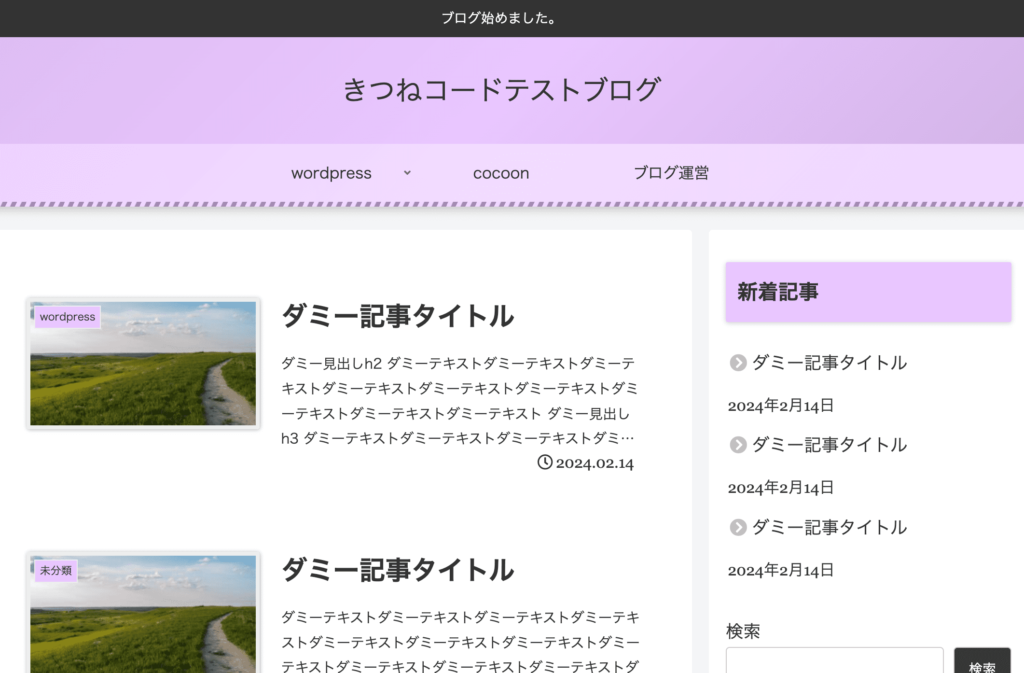Image resolution: width=1024 pixels, height=673 pixels.
Task: Open the first post link under 新着記事
Action: 829,362
